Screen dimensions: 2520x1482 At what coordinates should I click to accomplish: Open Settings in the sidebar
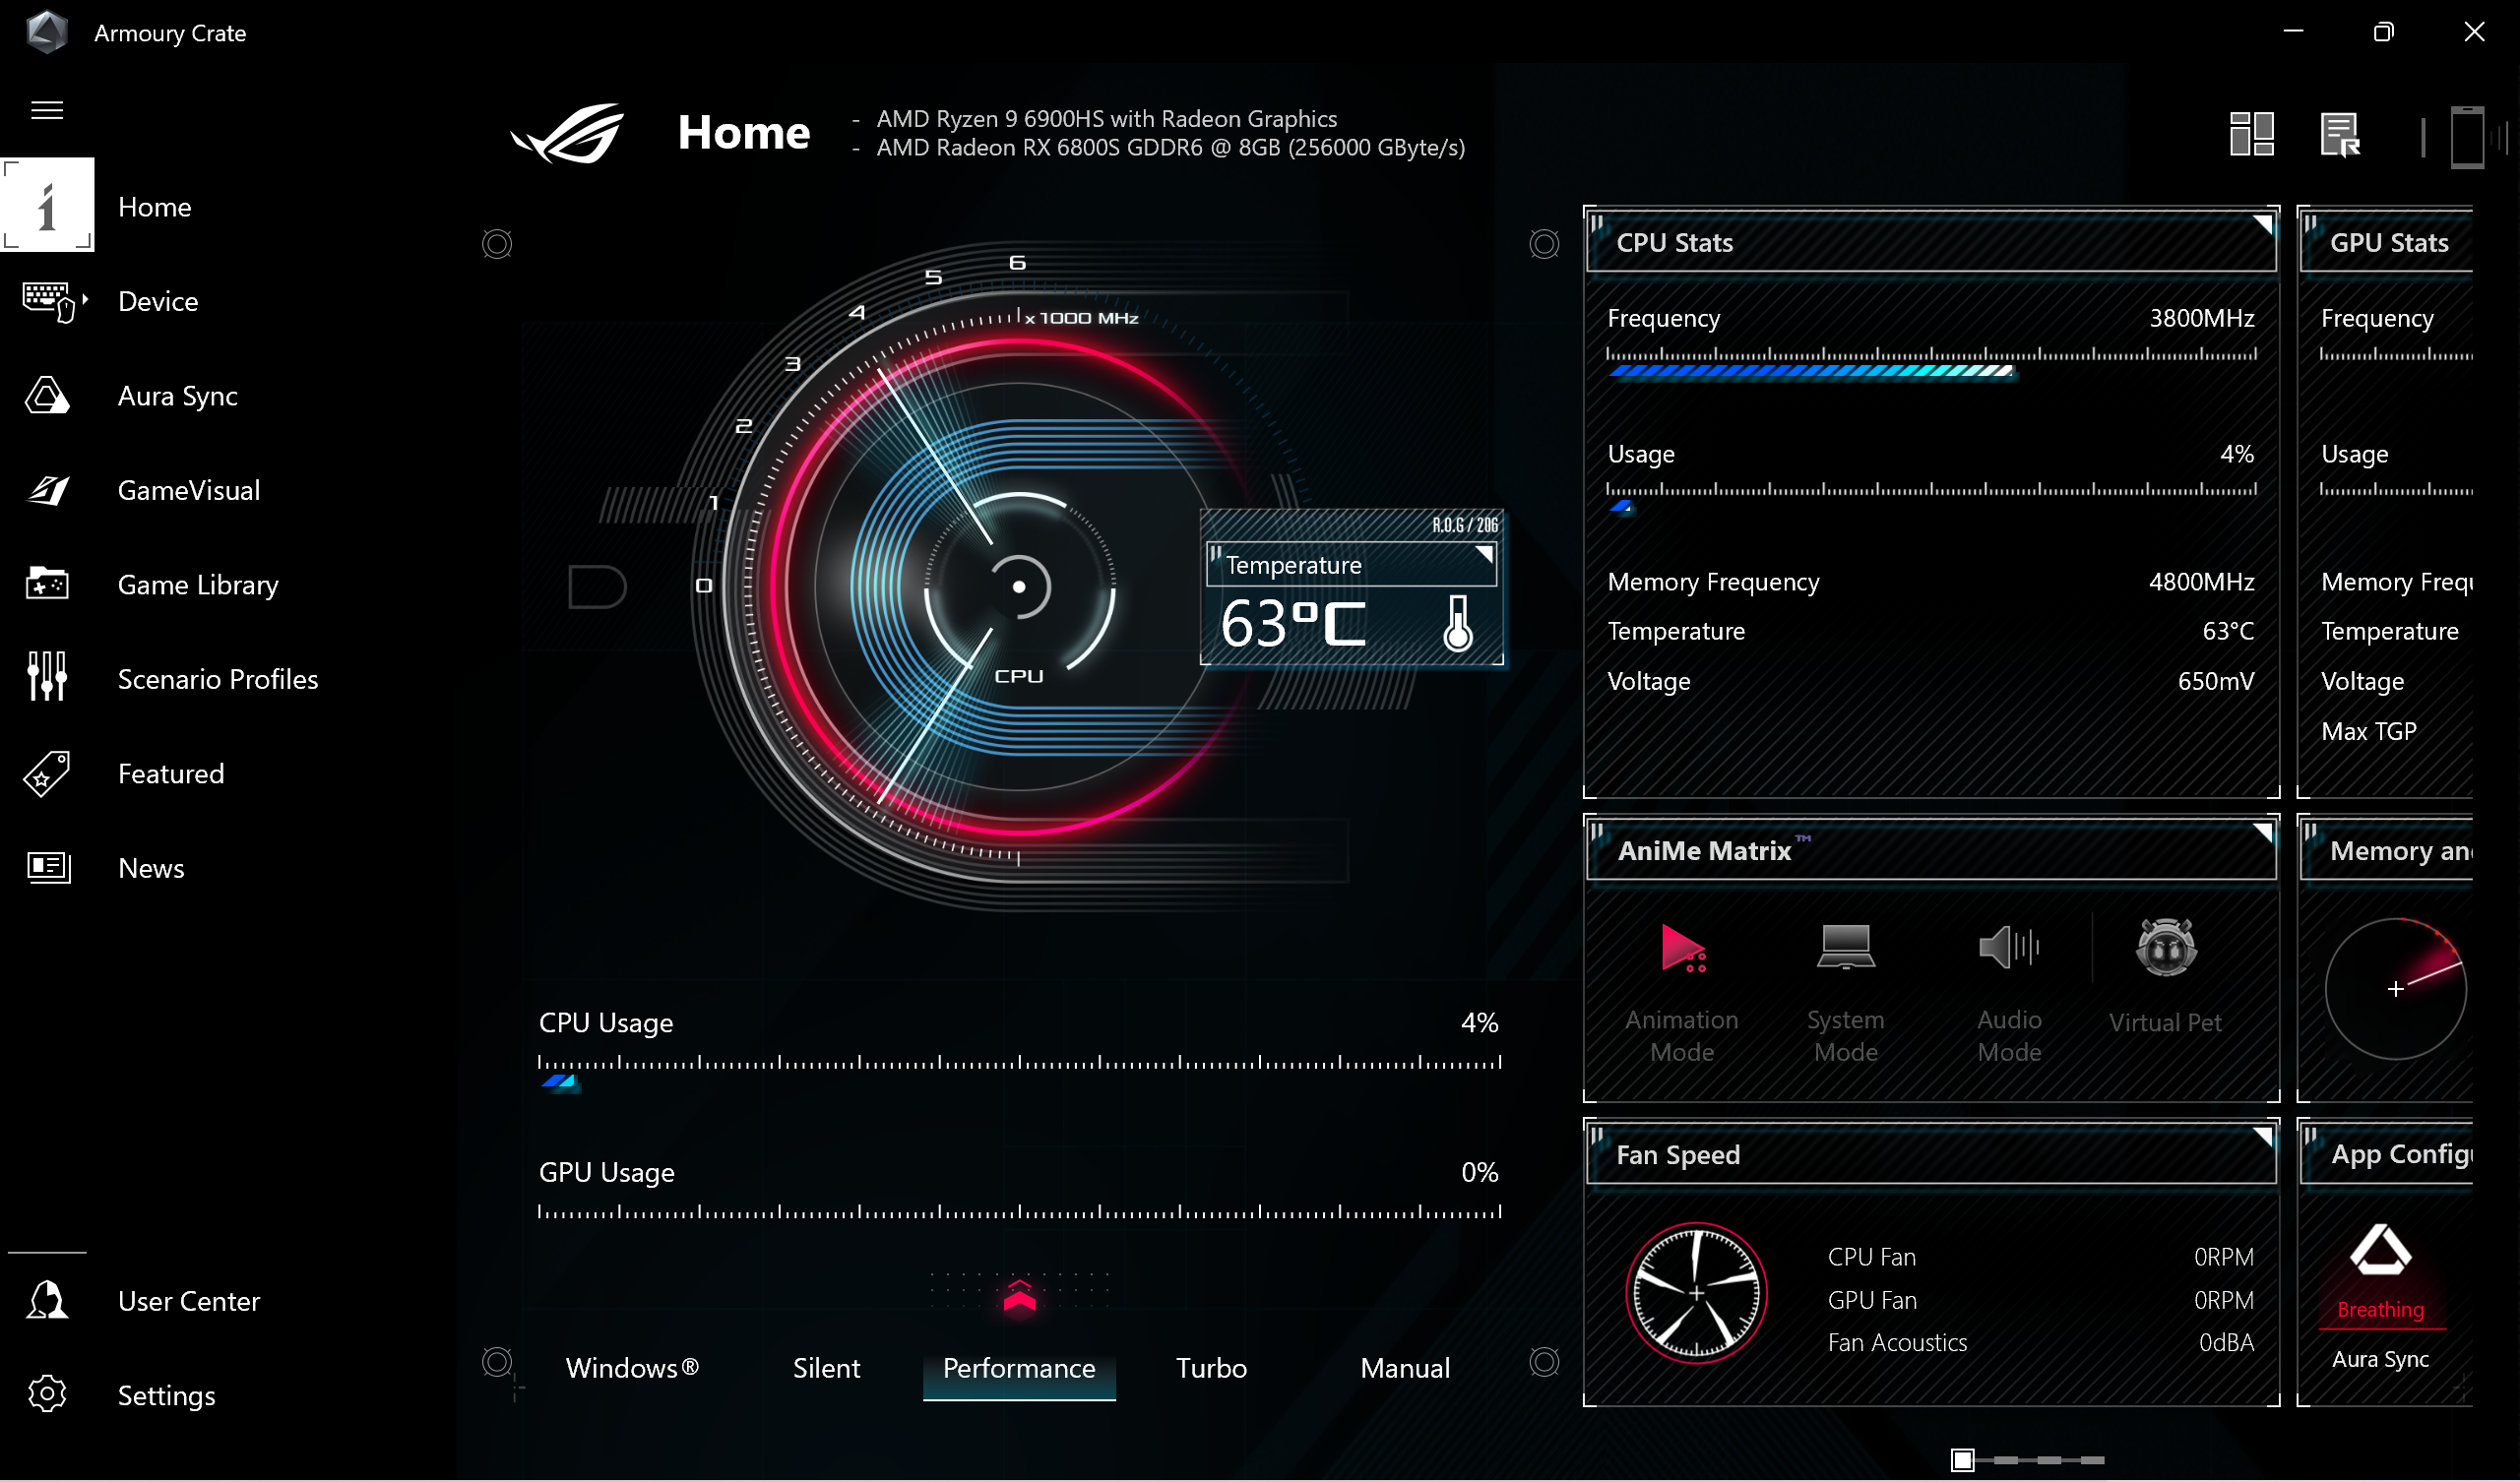pos(166,1395)
